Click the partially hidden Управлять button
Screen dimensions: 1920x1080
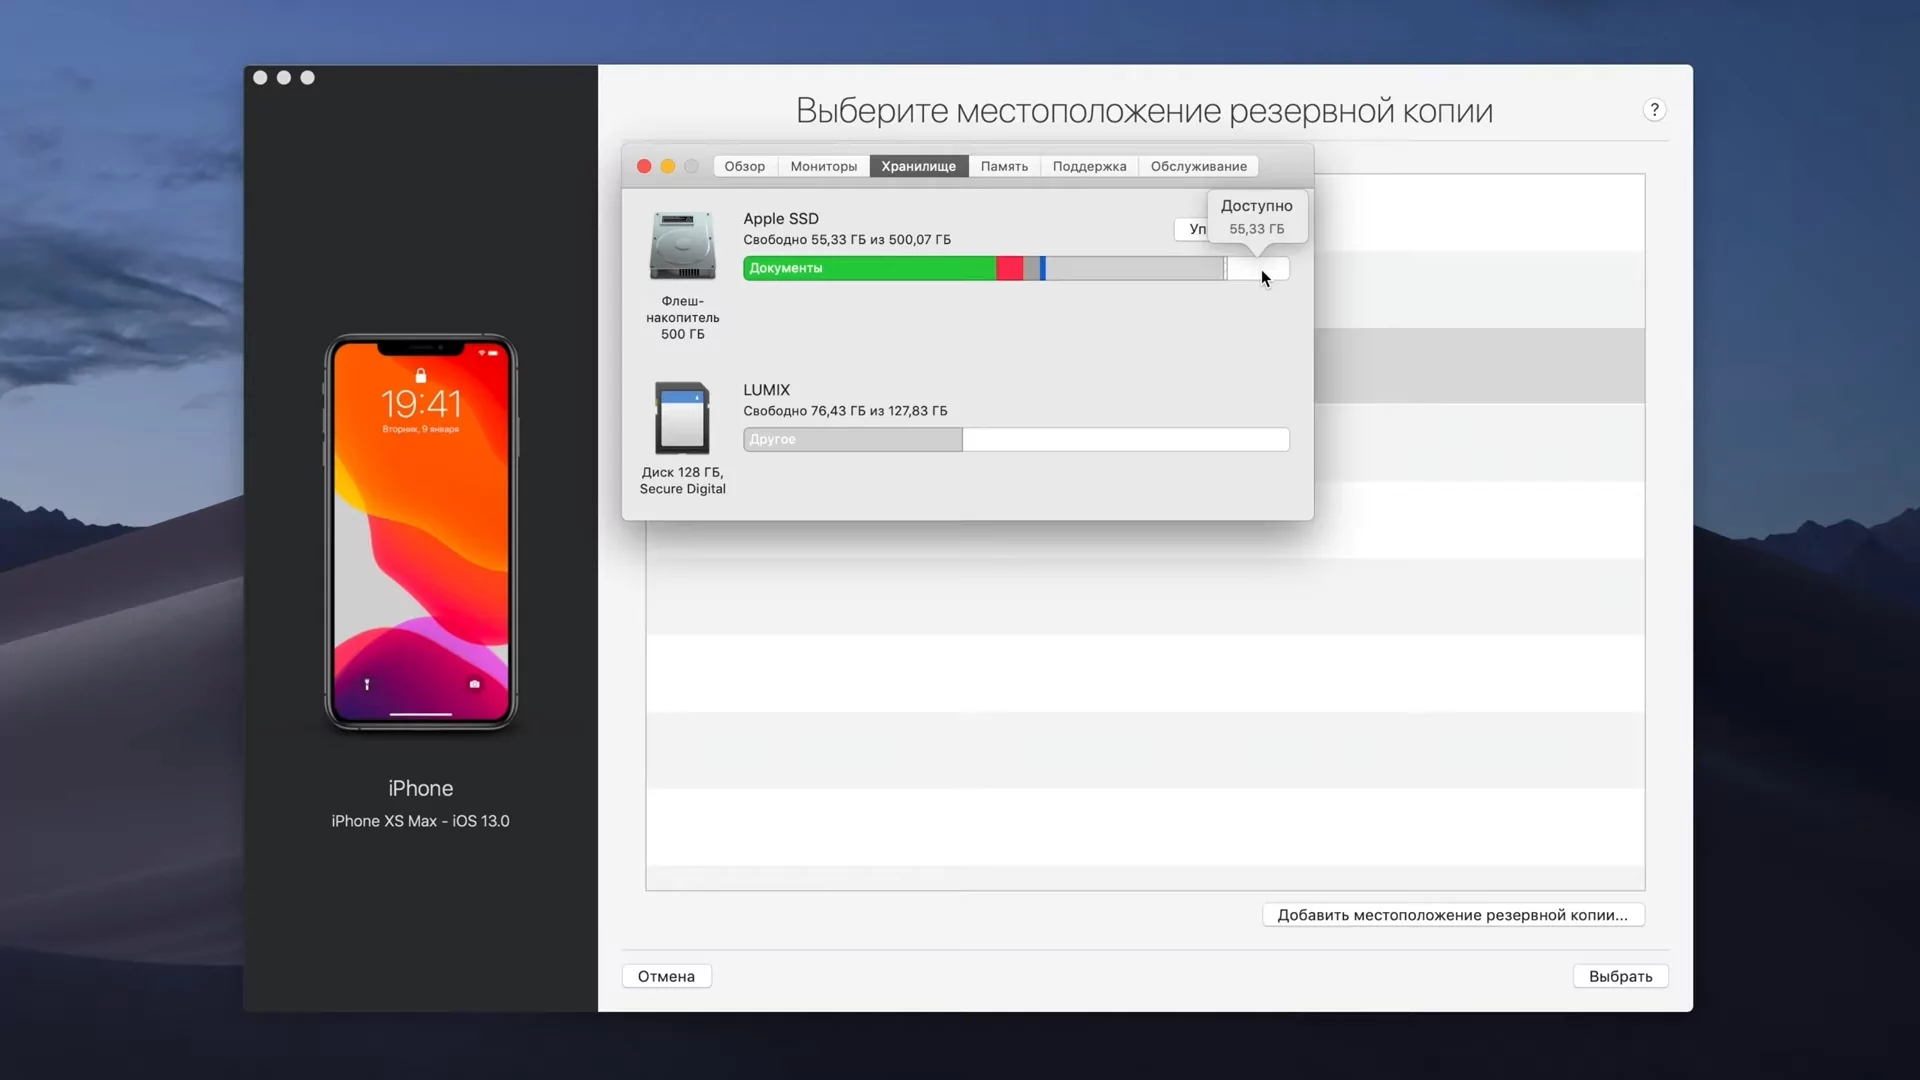pos(1192,229)
